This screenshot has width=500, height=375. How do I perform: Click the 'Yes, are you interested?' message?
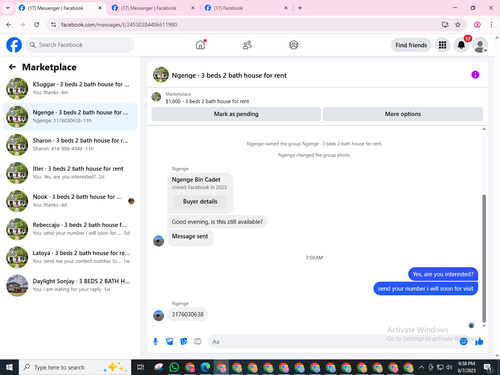click(443, 274)
